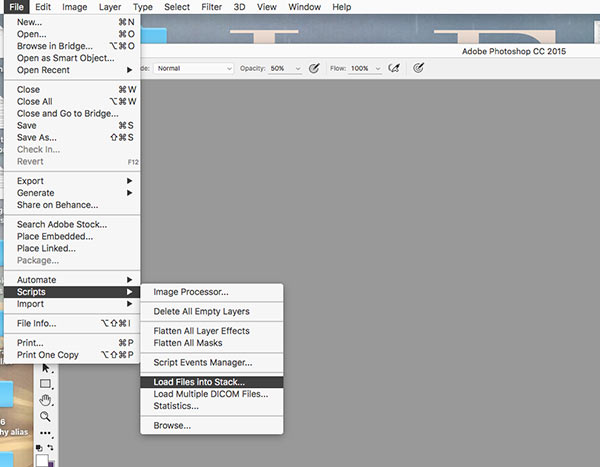The width and height of the screenshot is (600, 467).
Task: Open the Layer menu
Action: click(x=110, y=7)
